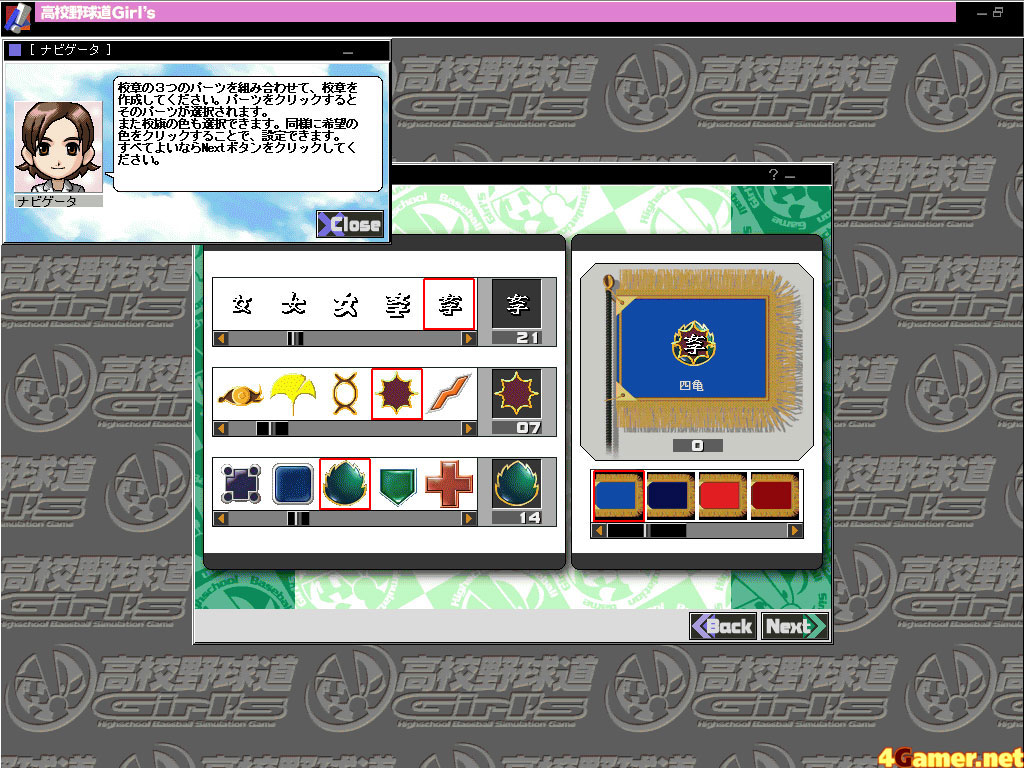Click the kanji row scrollbar thumb
This screenshot has width=1024, height=768.
pyautogui.click(x=295, y=338)
